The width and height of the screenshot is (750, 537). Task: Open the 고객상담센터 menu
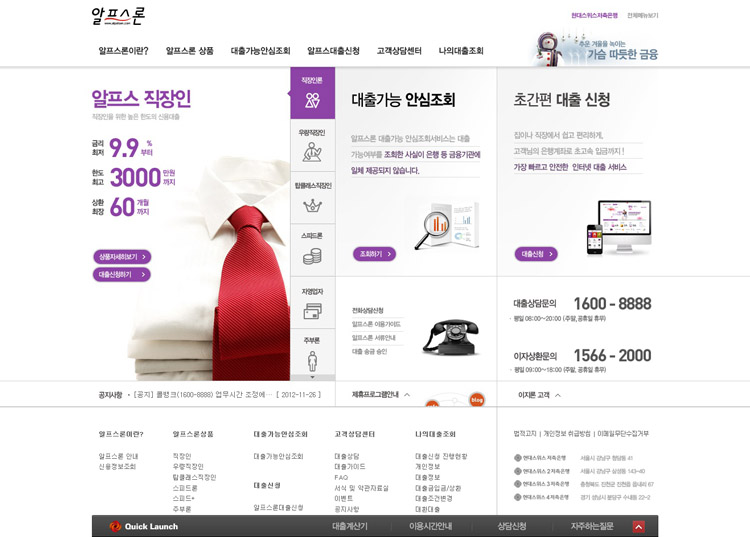[399, 51]
